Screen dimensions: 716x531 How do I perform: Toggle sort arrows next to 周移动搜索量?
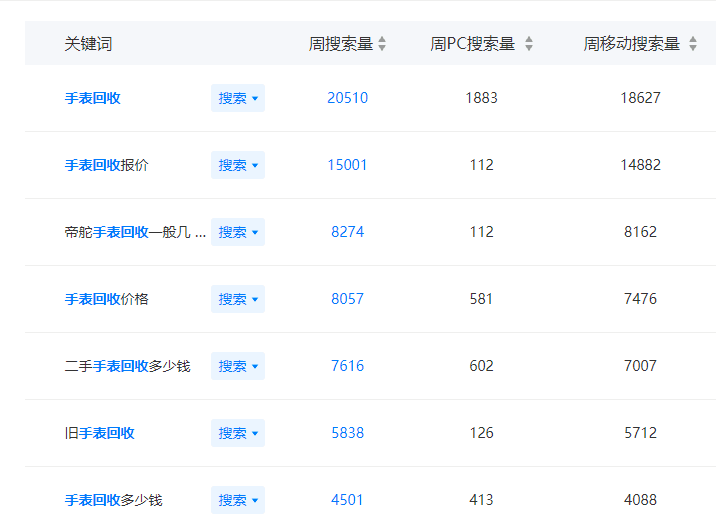[694, 44]
